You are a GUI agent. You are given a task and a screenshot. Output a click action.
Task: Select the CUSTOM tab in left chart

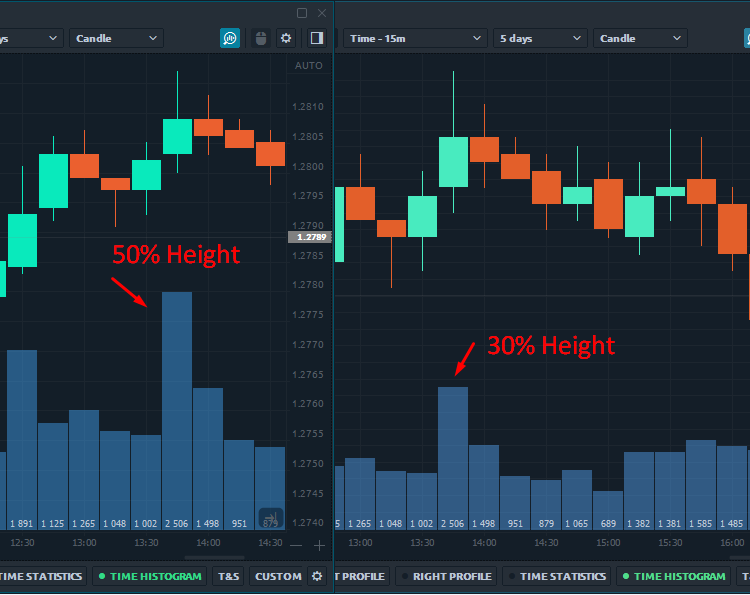[x=277, y=576]
